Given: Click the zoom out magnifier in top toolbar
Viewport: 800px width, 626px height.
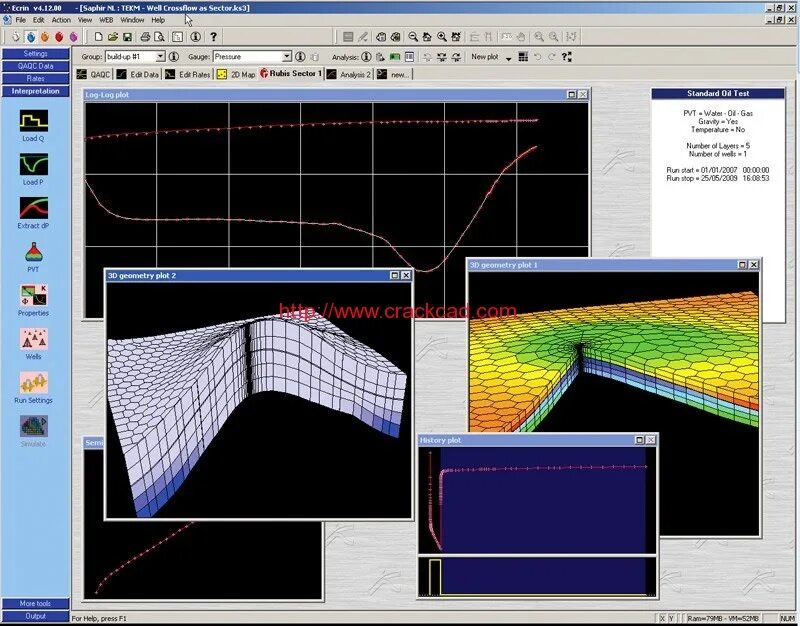Looking at the screenshot, I should (x=413, y=37).
